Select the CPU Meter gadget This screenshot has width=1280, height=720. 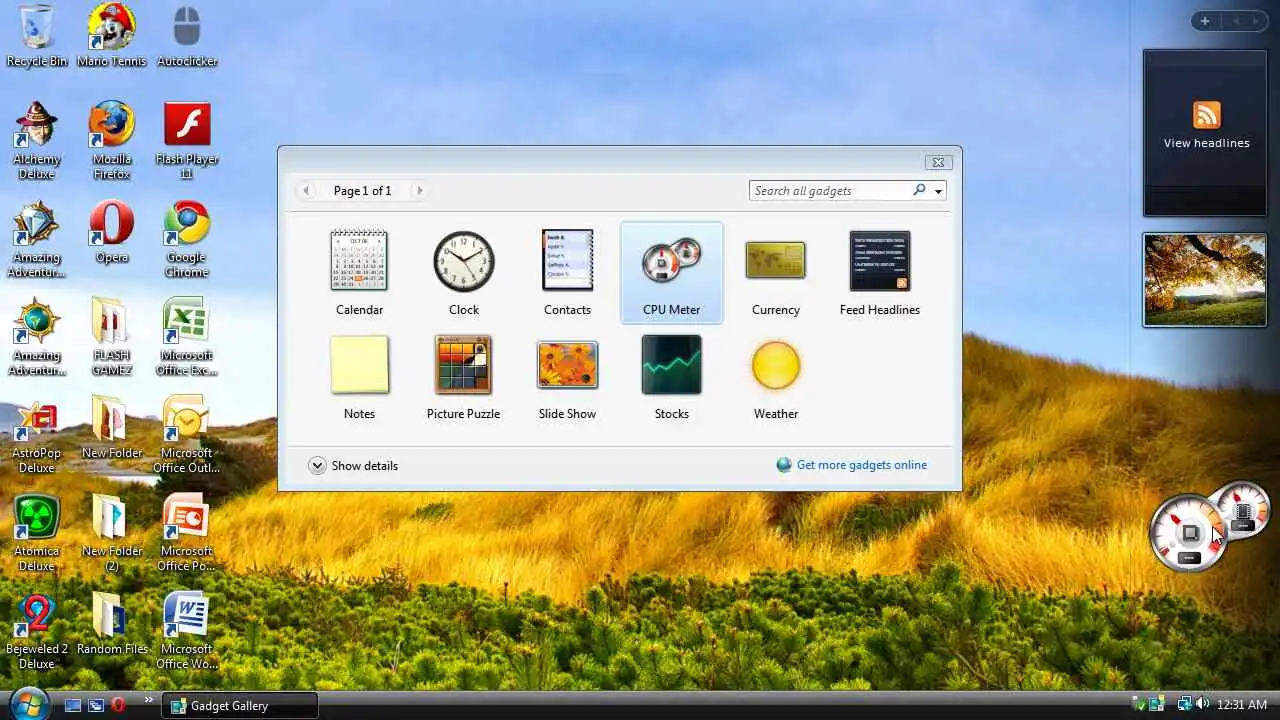671,273
